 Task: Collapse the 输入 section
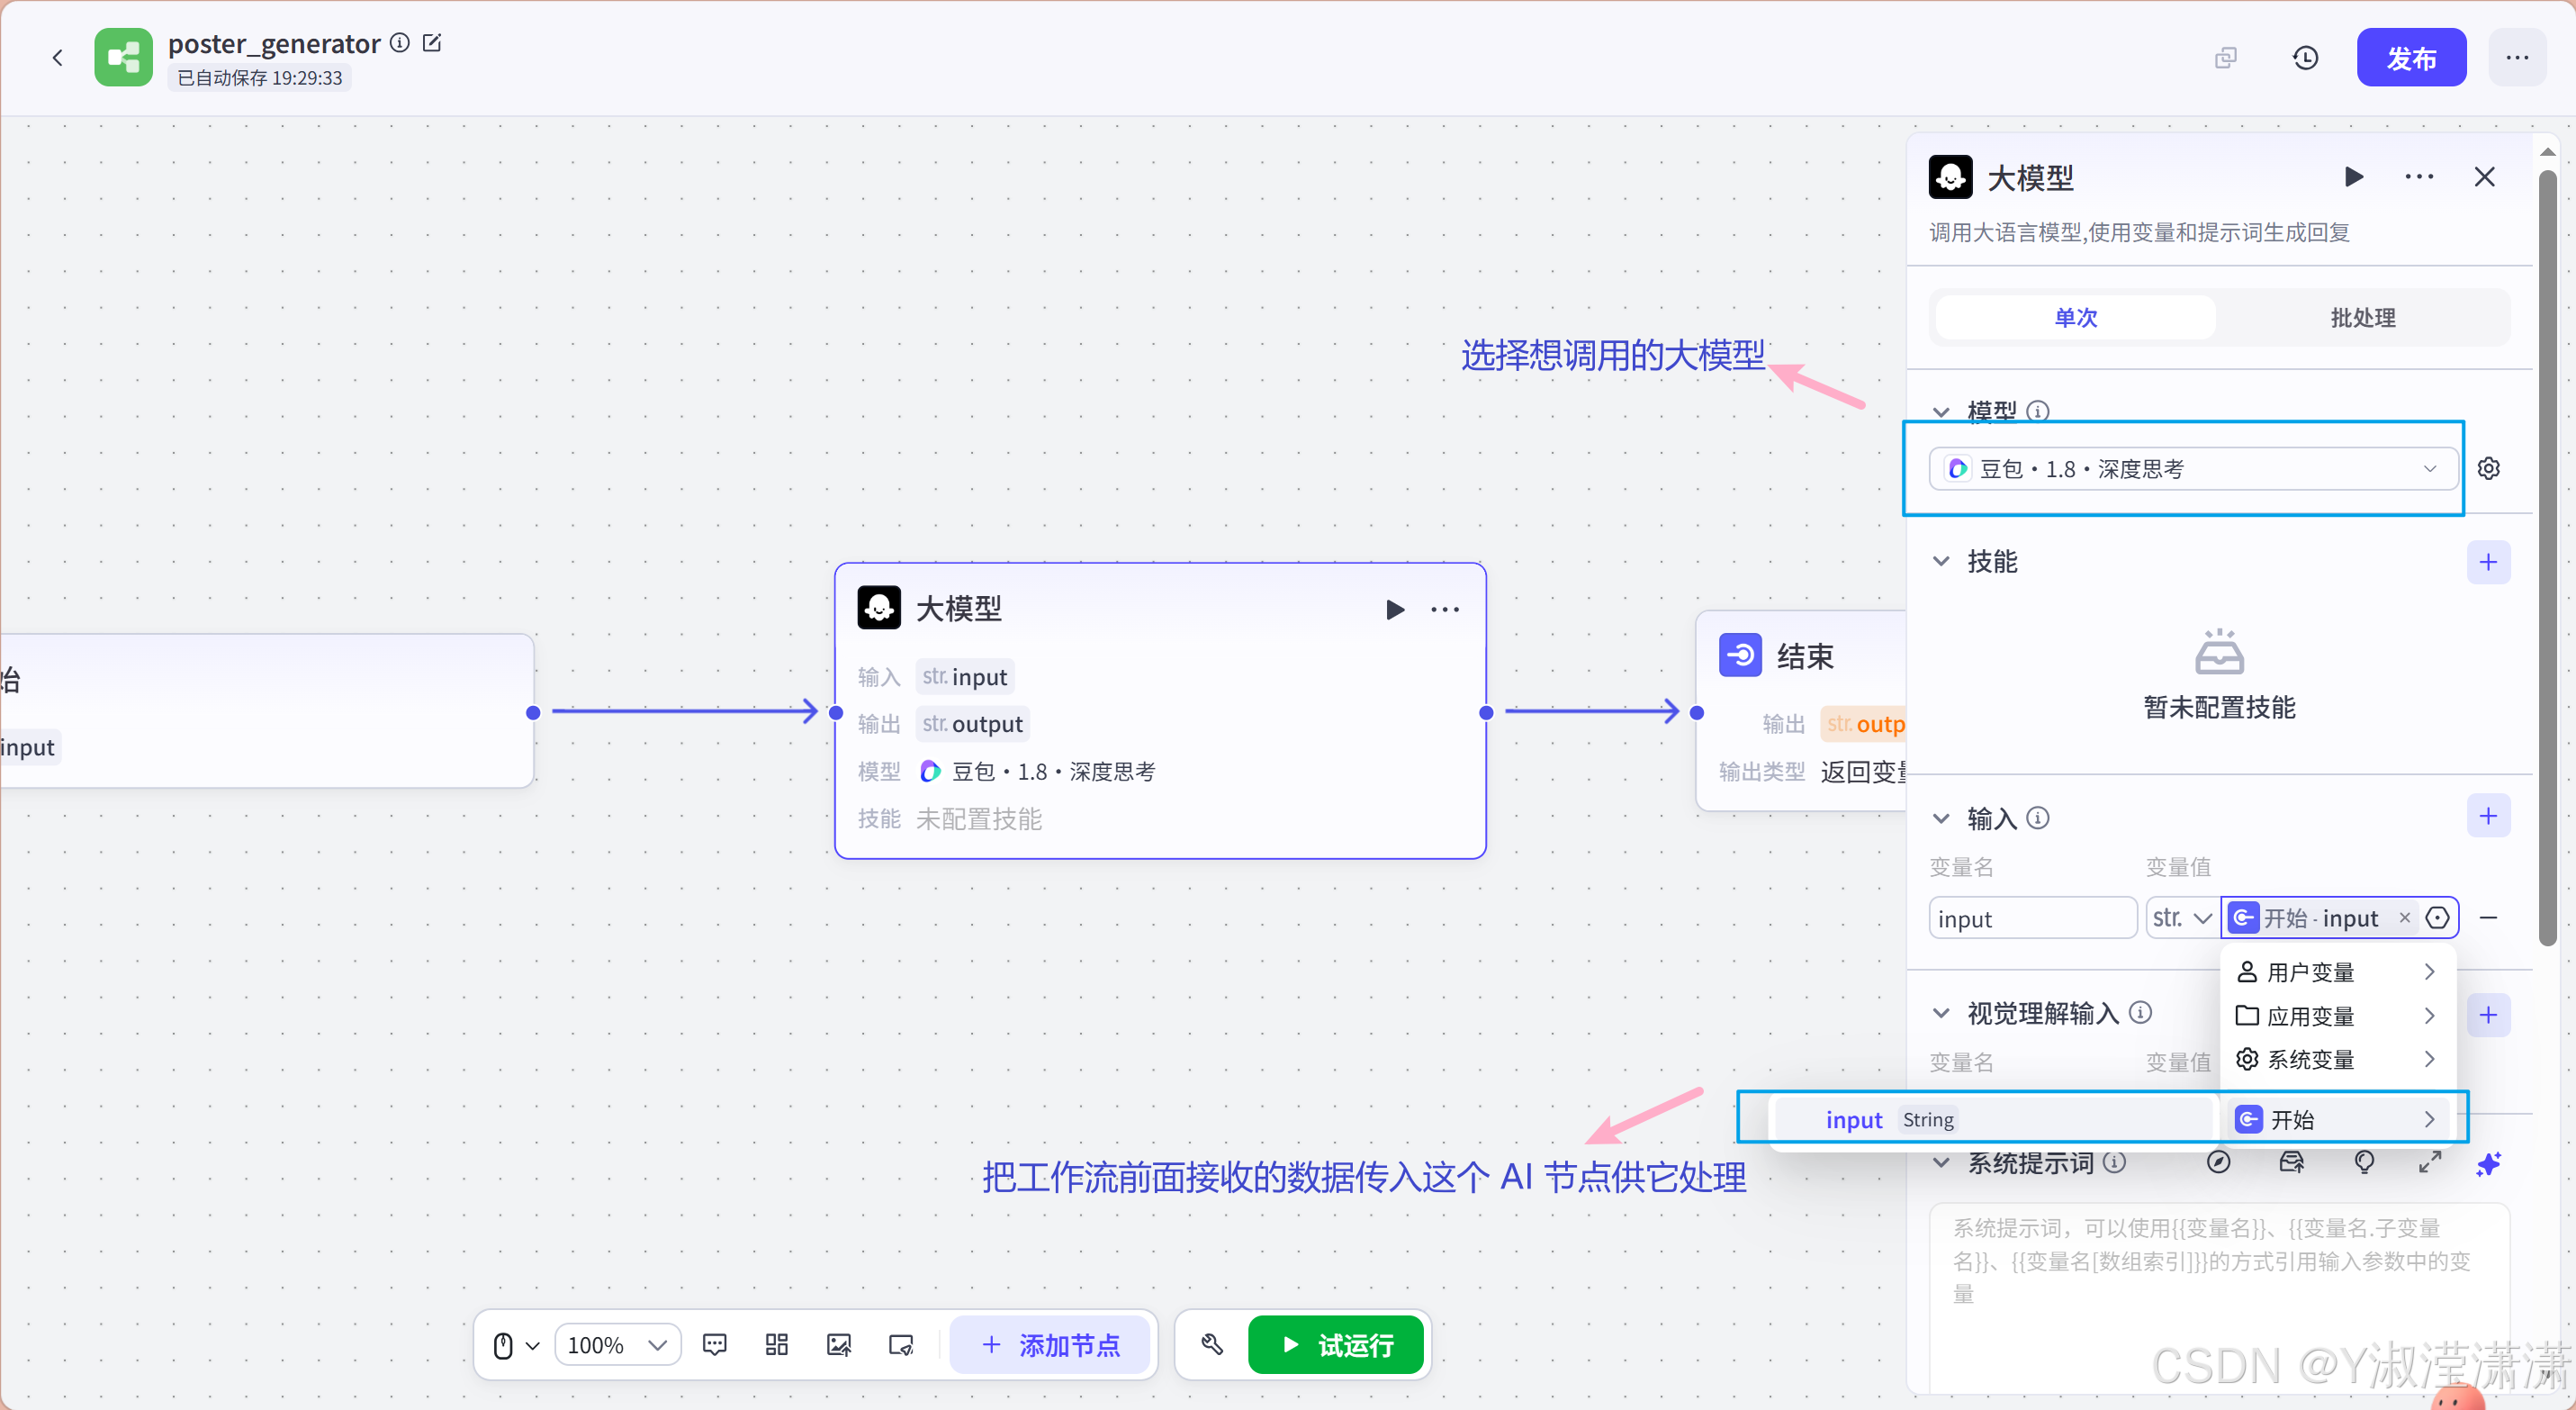tap(1941, 818)
